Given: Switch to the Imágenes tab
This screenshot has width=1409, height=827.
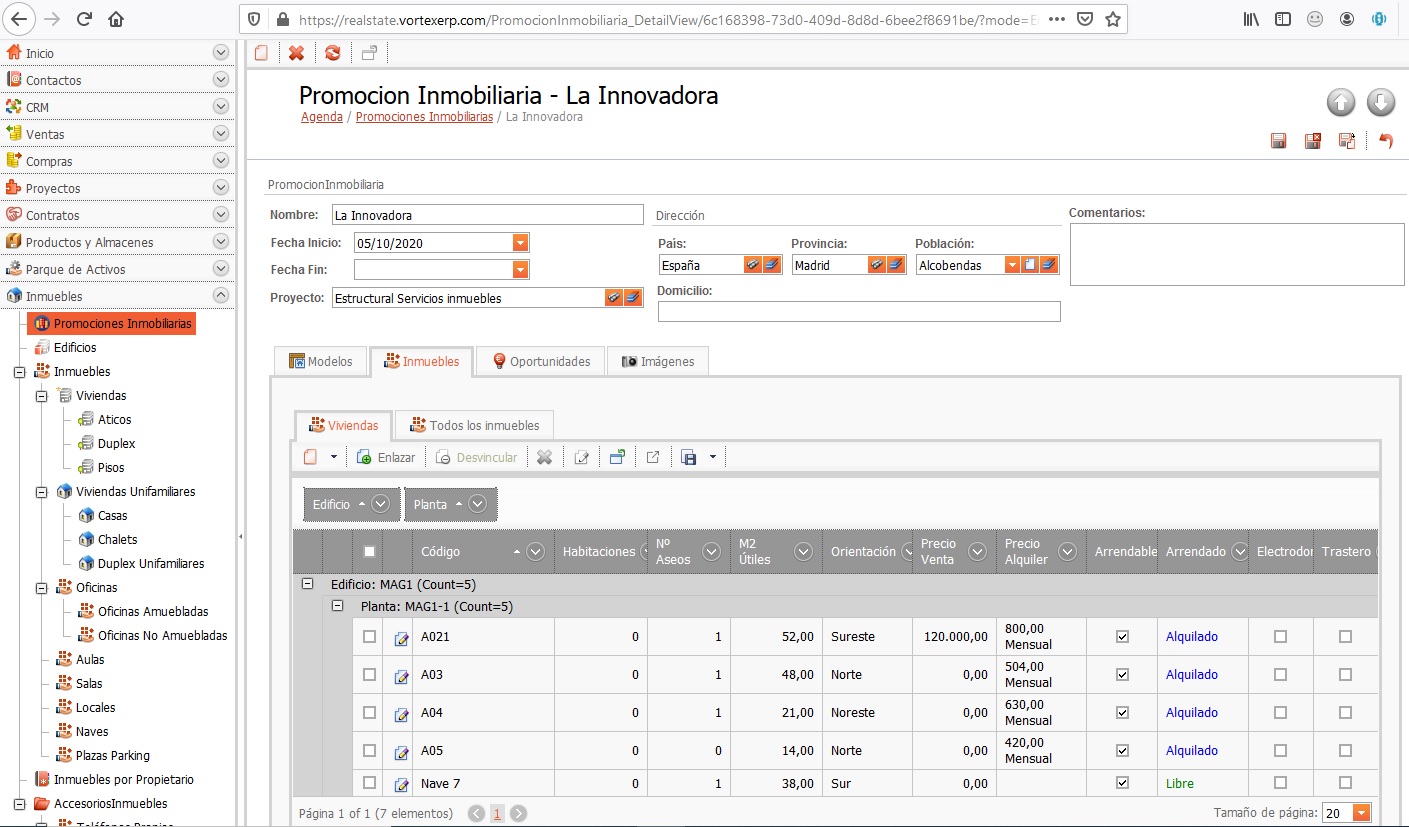Looking at the screenshot, I should pyautogui.click(x=658, y=361).
